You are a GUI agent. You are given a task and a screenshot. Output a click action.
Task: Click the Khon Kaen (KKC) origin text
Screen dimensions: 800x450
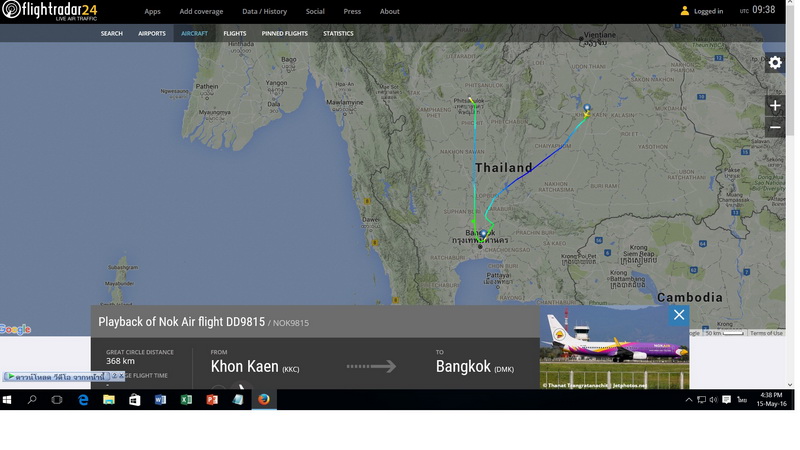click(x=255, y=367)
